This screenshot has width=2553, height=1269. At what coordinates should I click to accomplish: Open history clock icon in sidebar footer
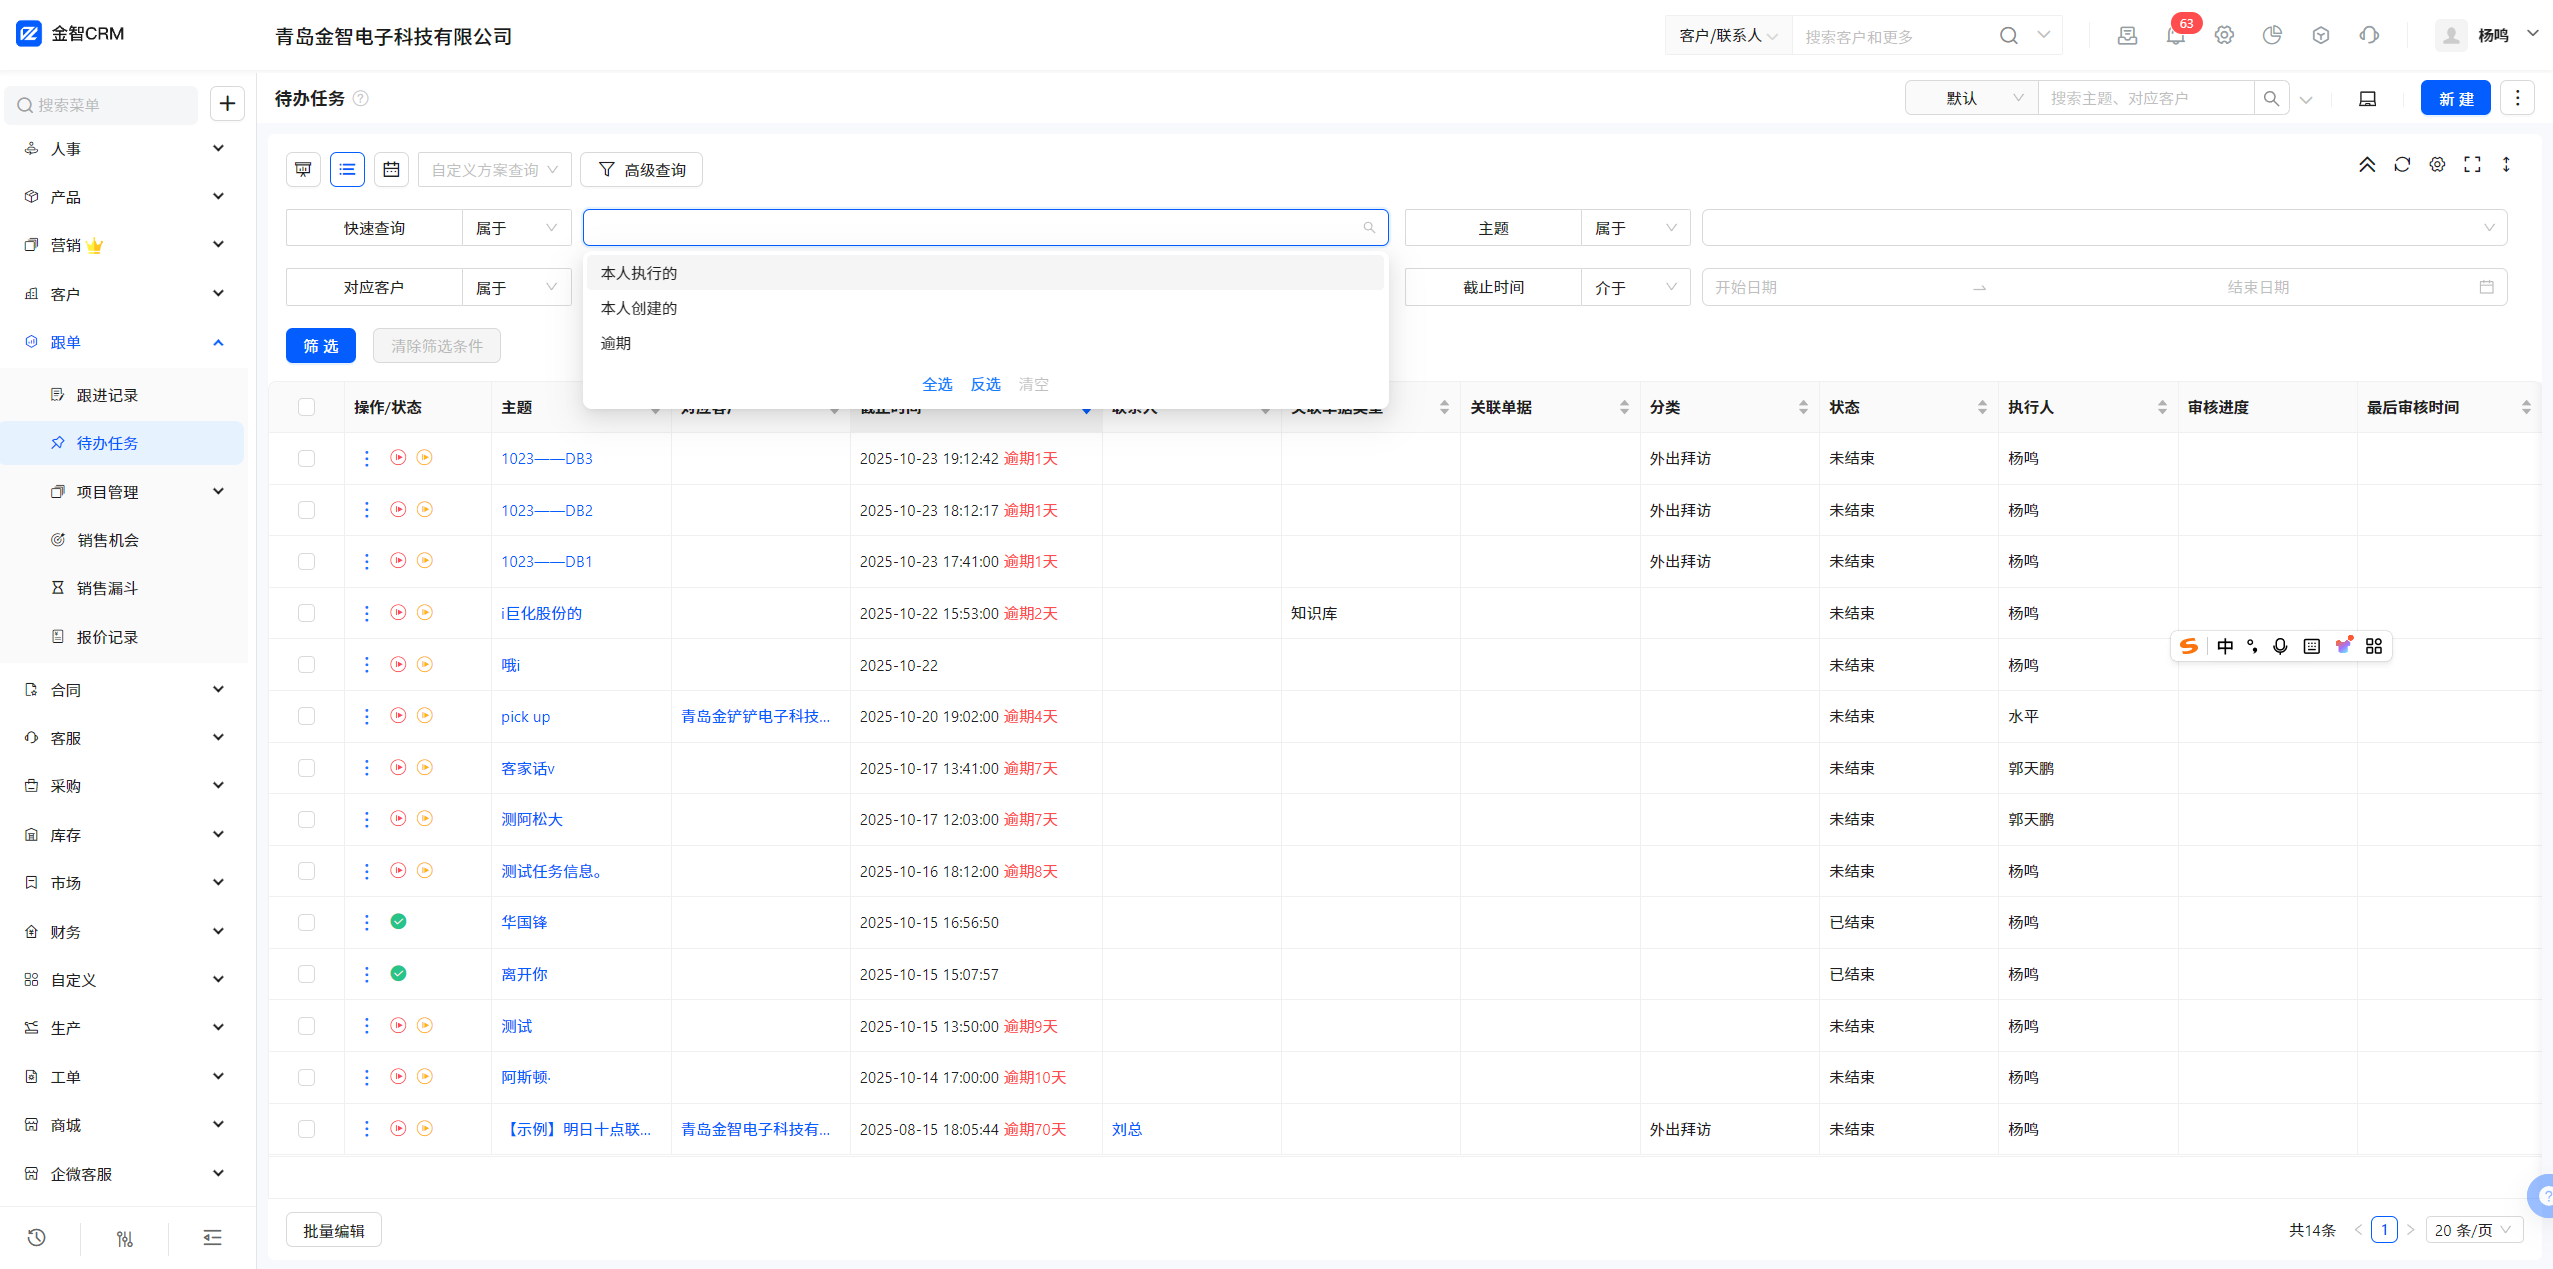[x=37, y=1238]
